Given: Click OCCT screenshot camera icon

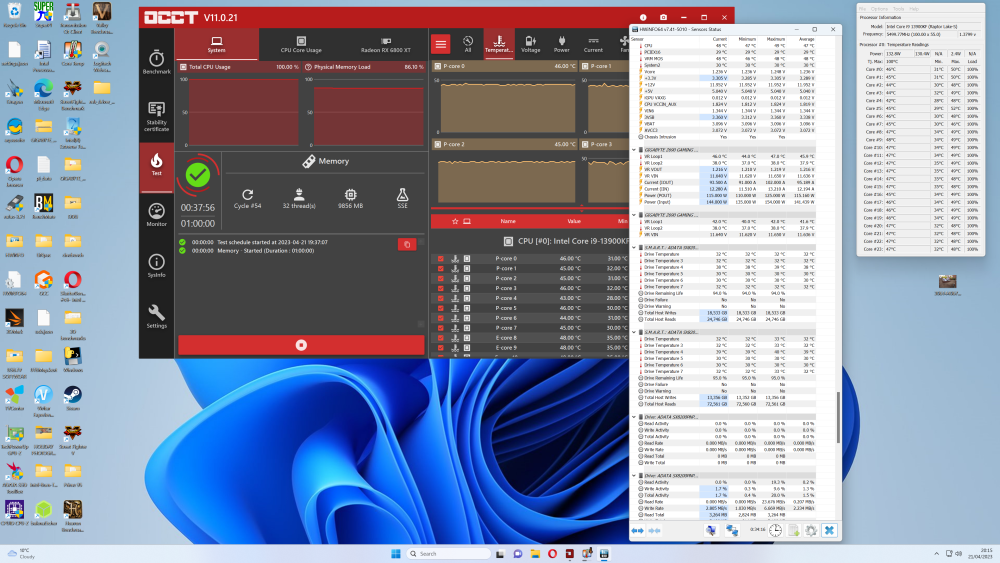Looking at the screenshot, I should [x=663, y=17].
